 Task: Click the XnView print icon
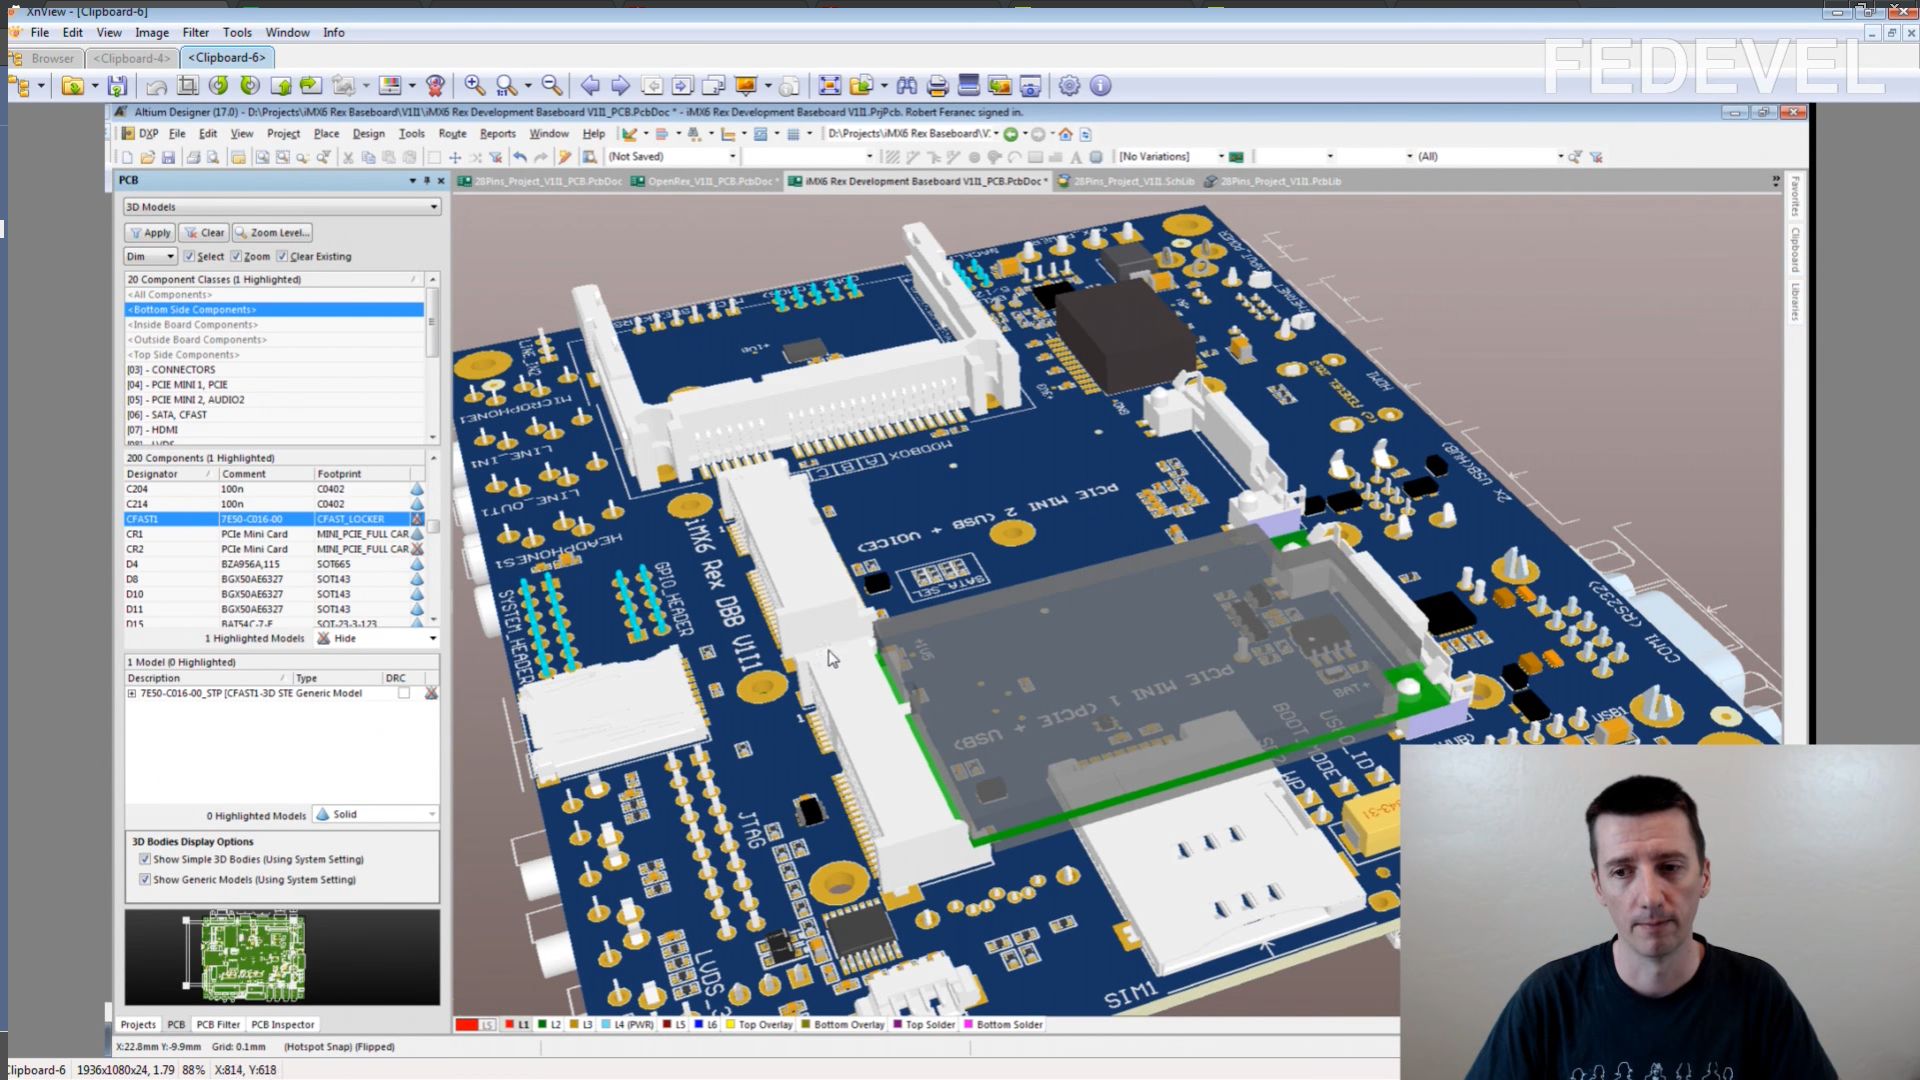point(937,86)
